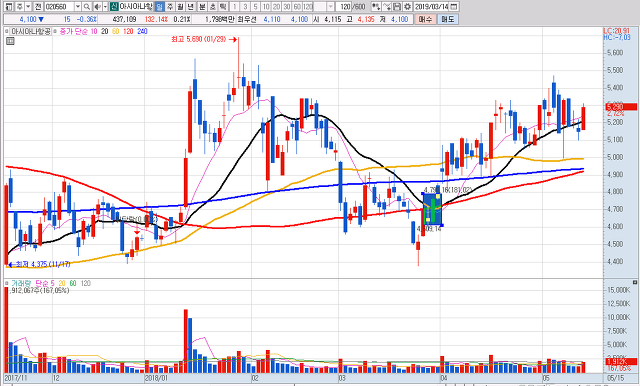This screenshot has width=640, height=386.
Task: Click the red 132.14% value
Action: click(156, 19)
